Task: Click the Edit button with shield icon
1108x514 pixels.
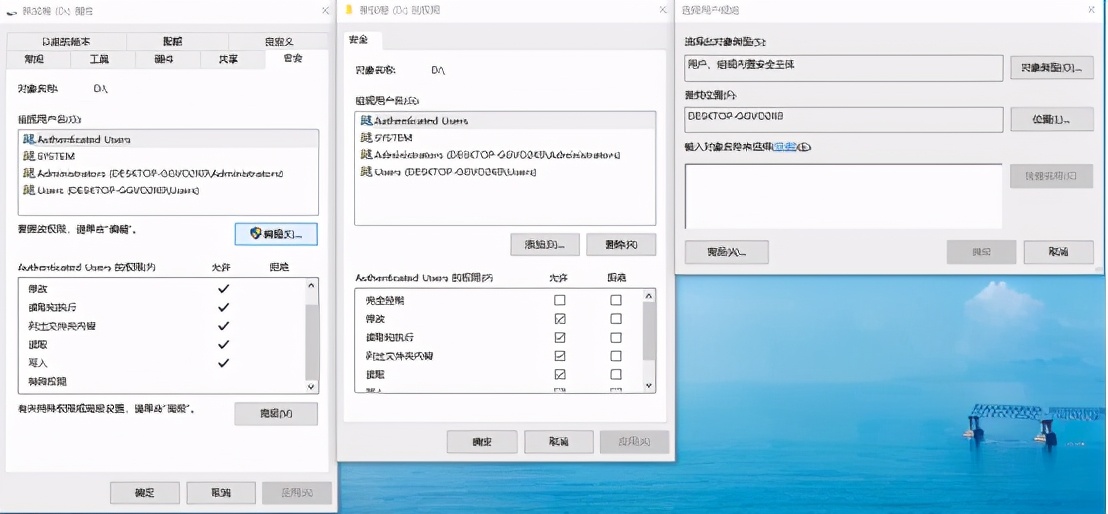Action: click(276, 234)
